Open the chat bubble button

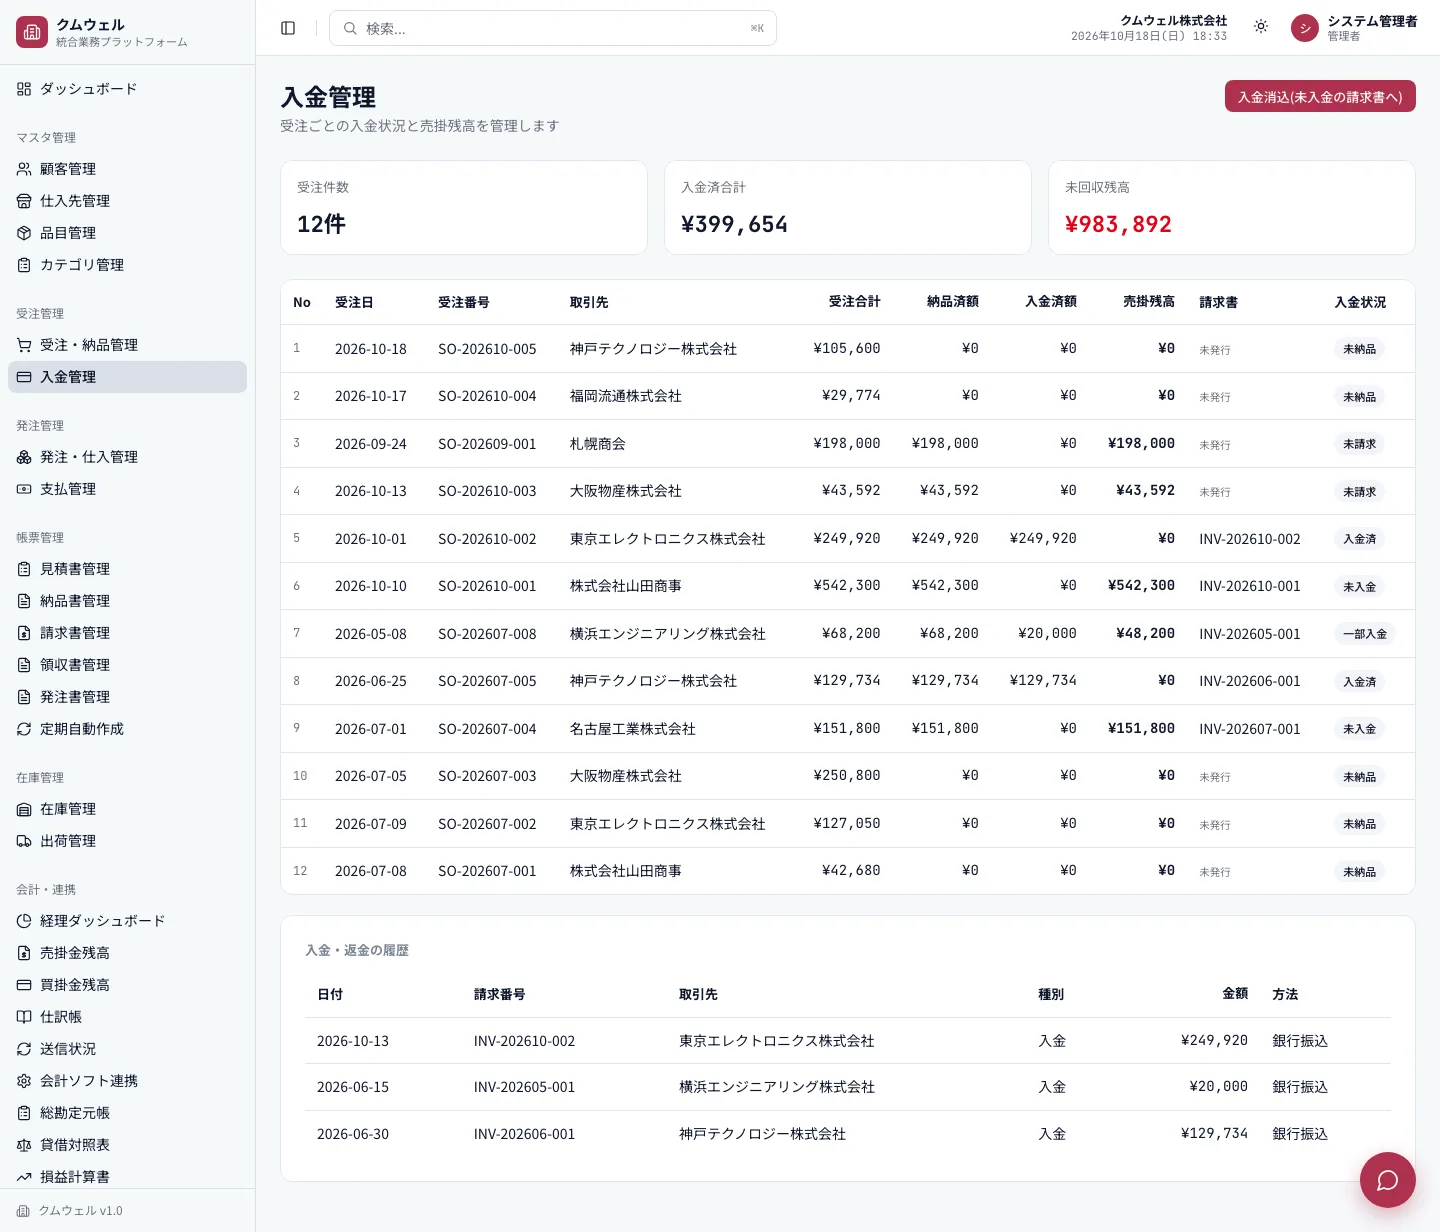1387,1180
